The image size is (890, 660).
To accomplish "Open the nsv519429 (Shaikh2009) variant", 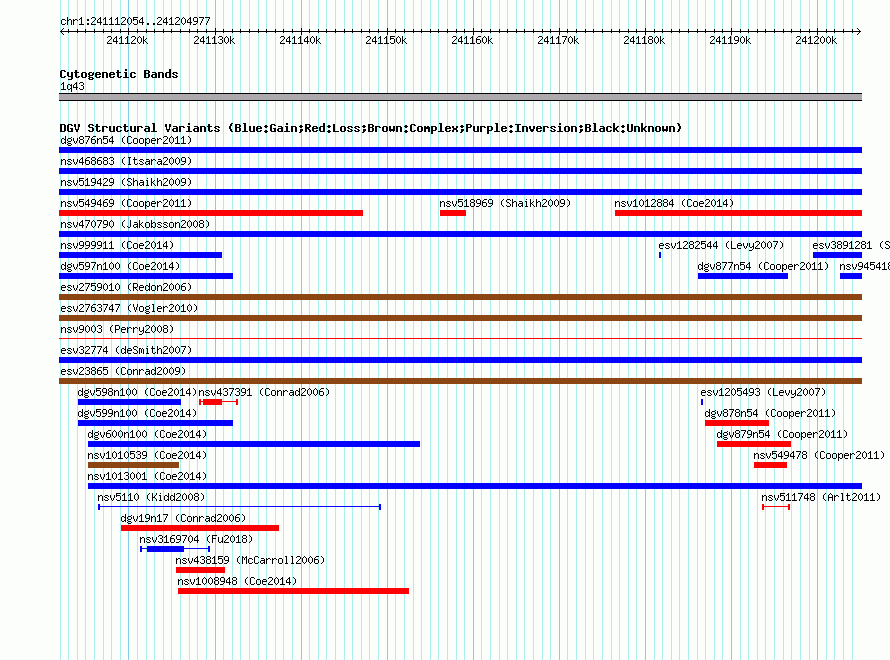I will tap(126, 182).
